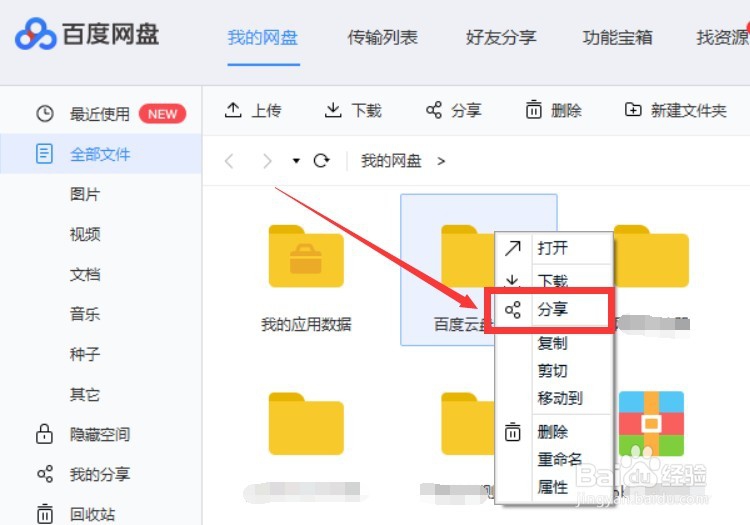The height and width of the screenshot is (525, 750).
Task: Select 全部文件 in sidebar
Action: tap(100, 154)
